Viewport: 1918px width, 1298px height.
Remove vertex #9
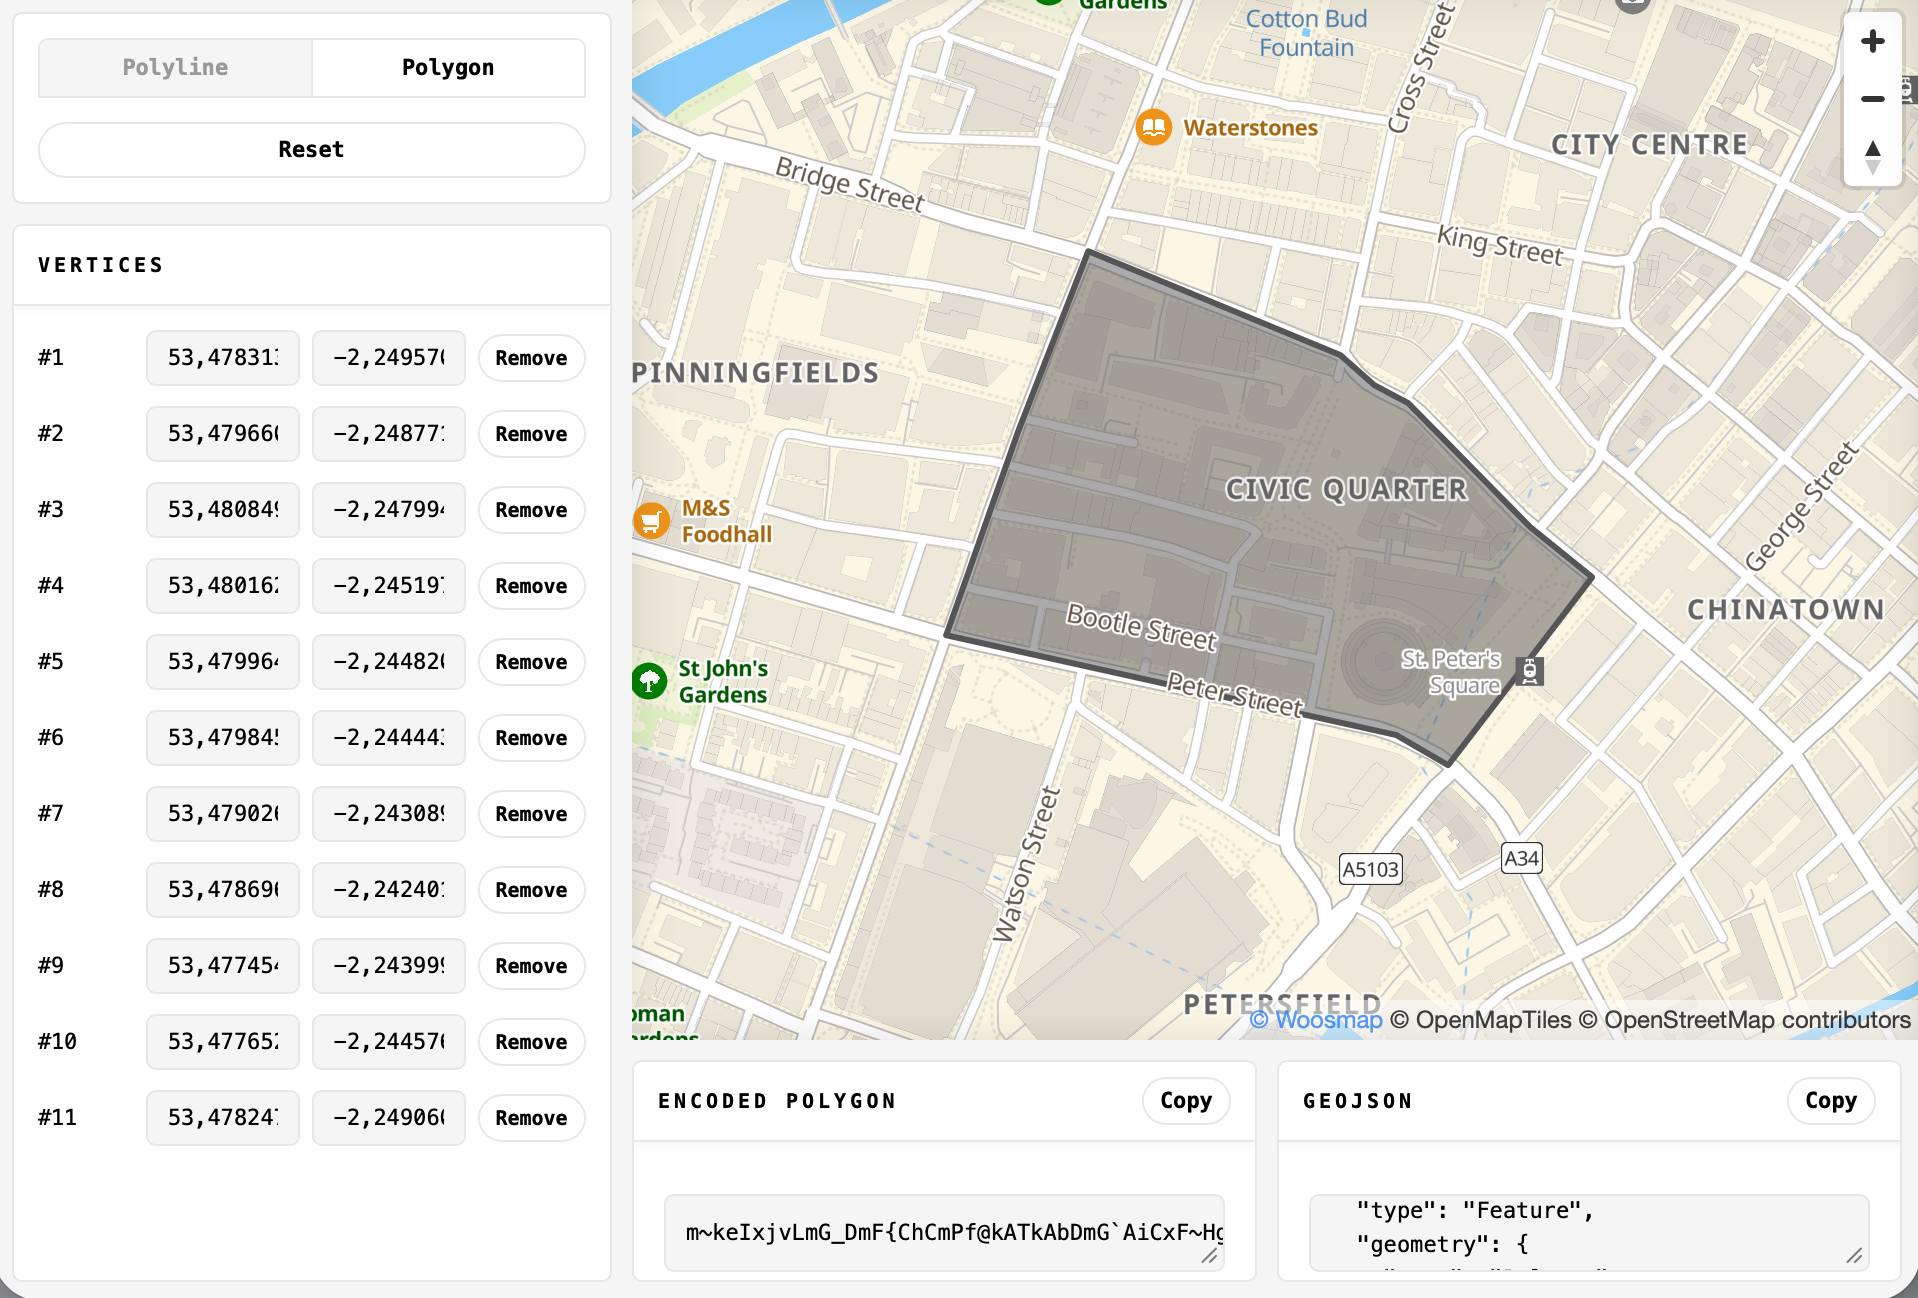[531, 966]
